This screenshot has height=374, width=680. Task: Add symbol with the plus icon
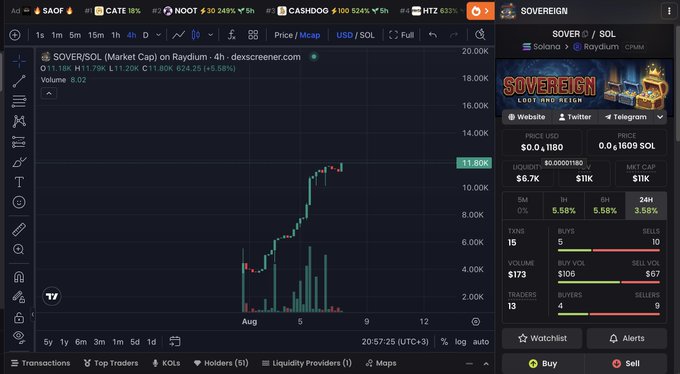(x=15, y=35)
